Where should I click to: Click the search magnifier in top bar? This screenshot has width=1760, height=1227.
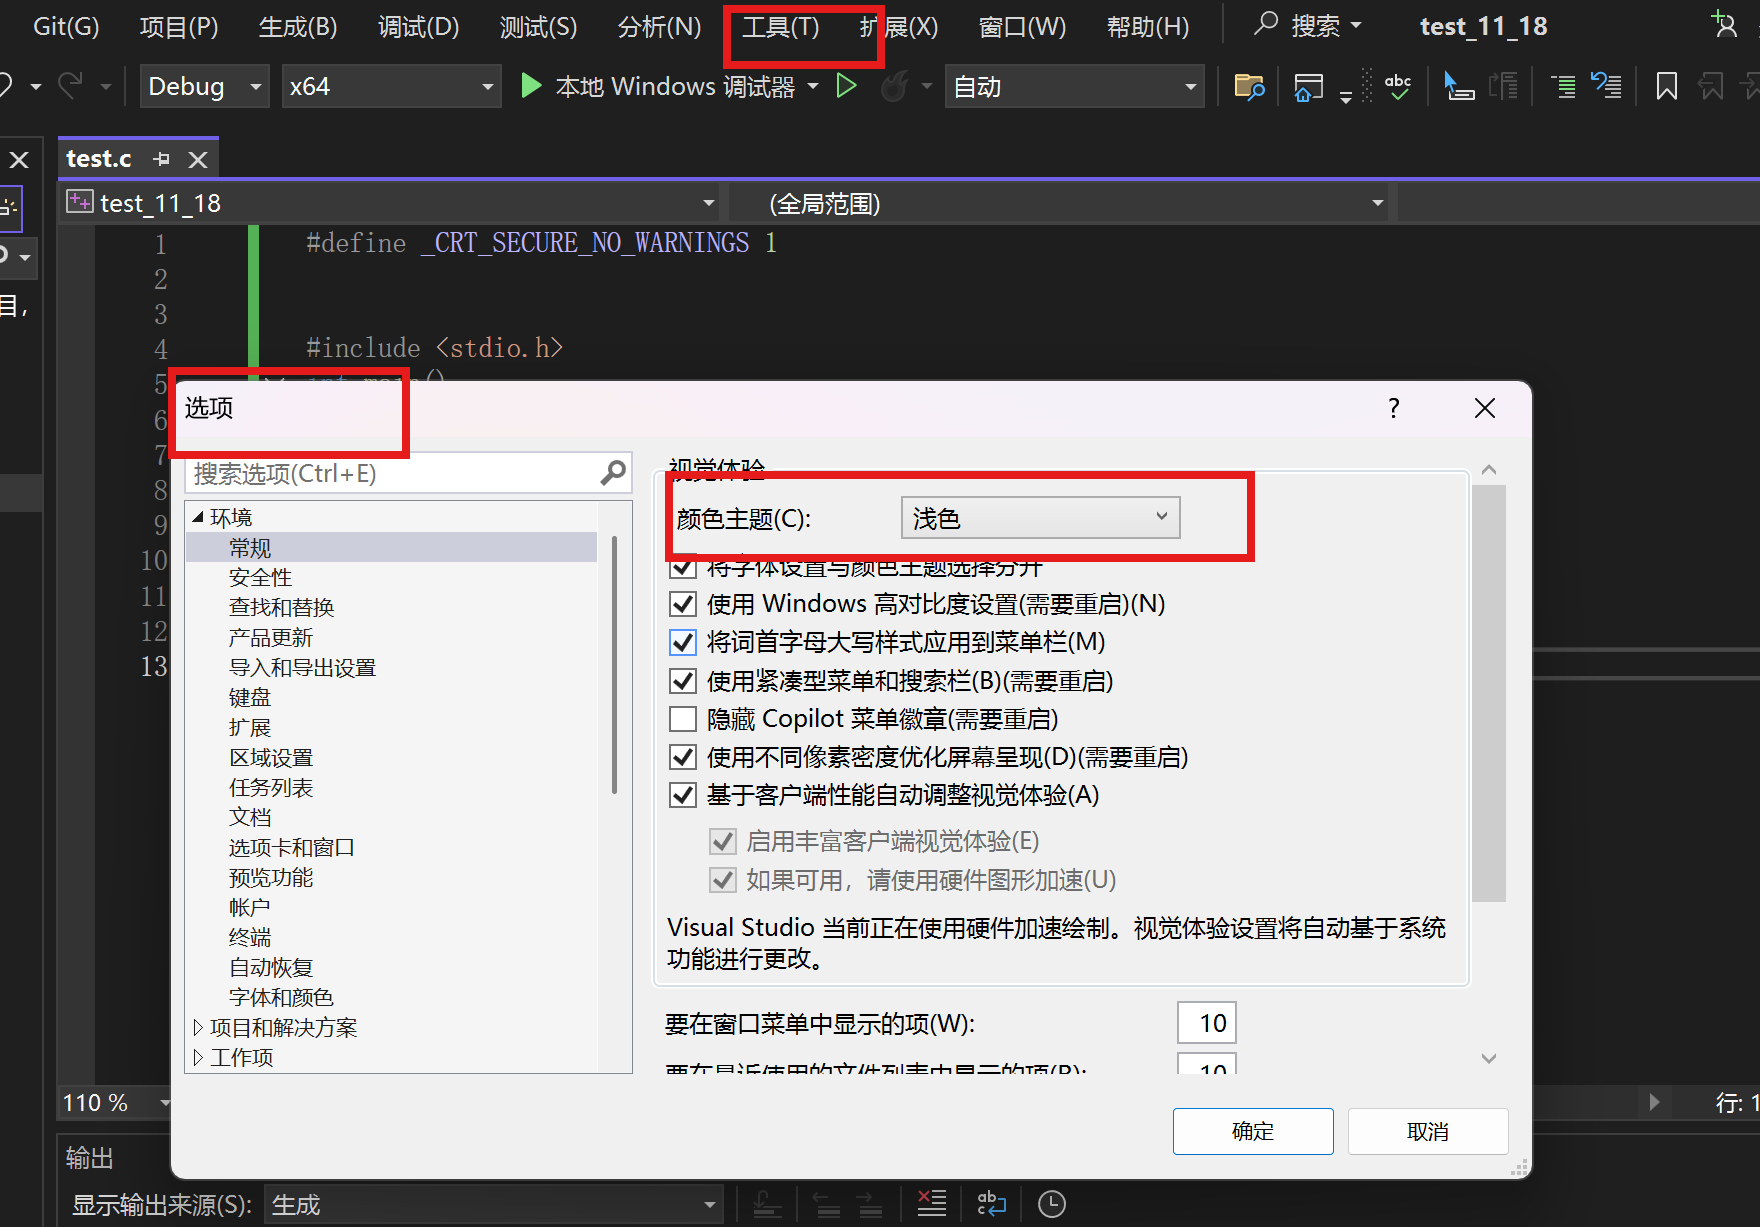1266,24
